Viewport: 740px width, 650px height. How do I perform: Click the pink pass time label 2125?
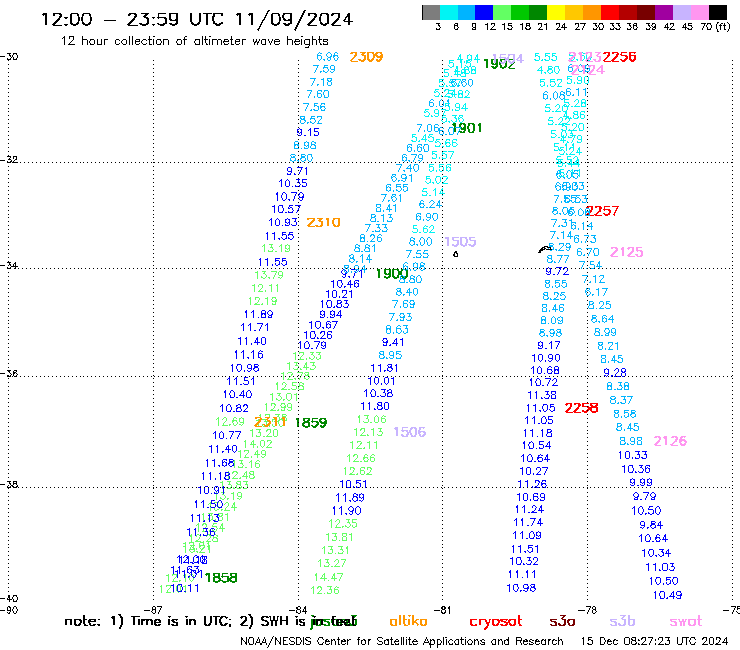coord(626,252)
